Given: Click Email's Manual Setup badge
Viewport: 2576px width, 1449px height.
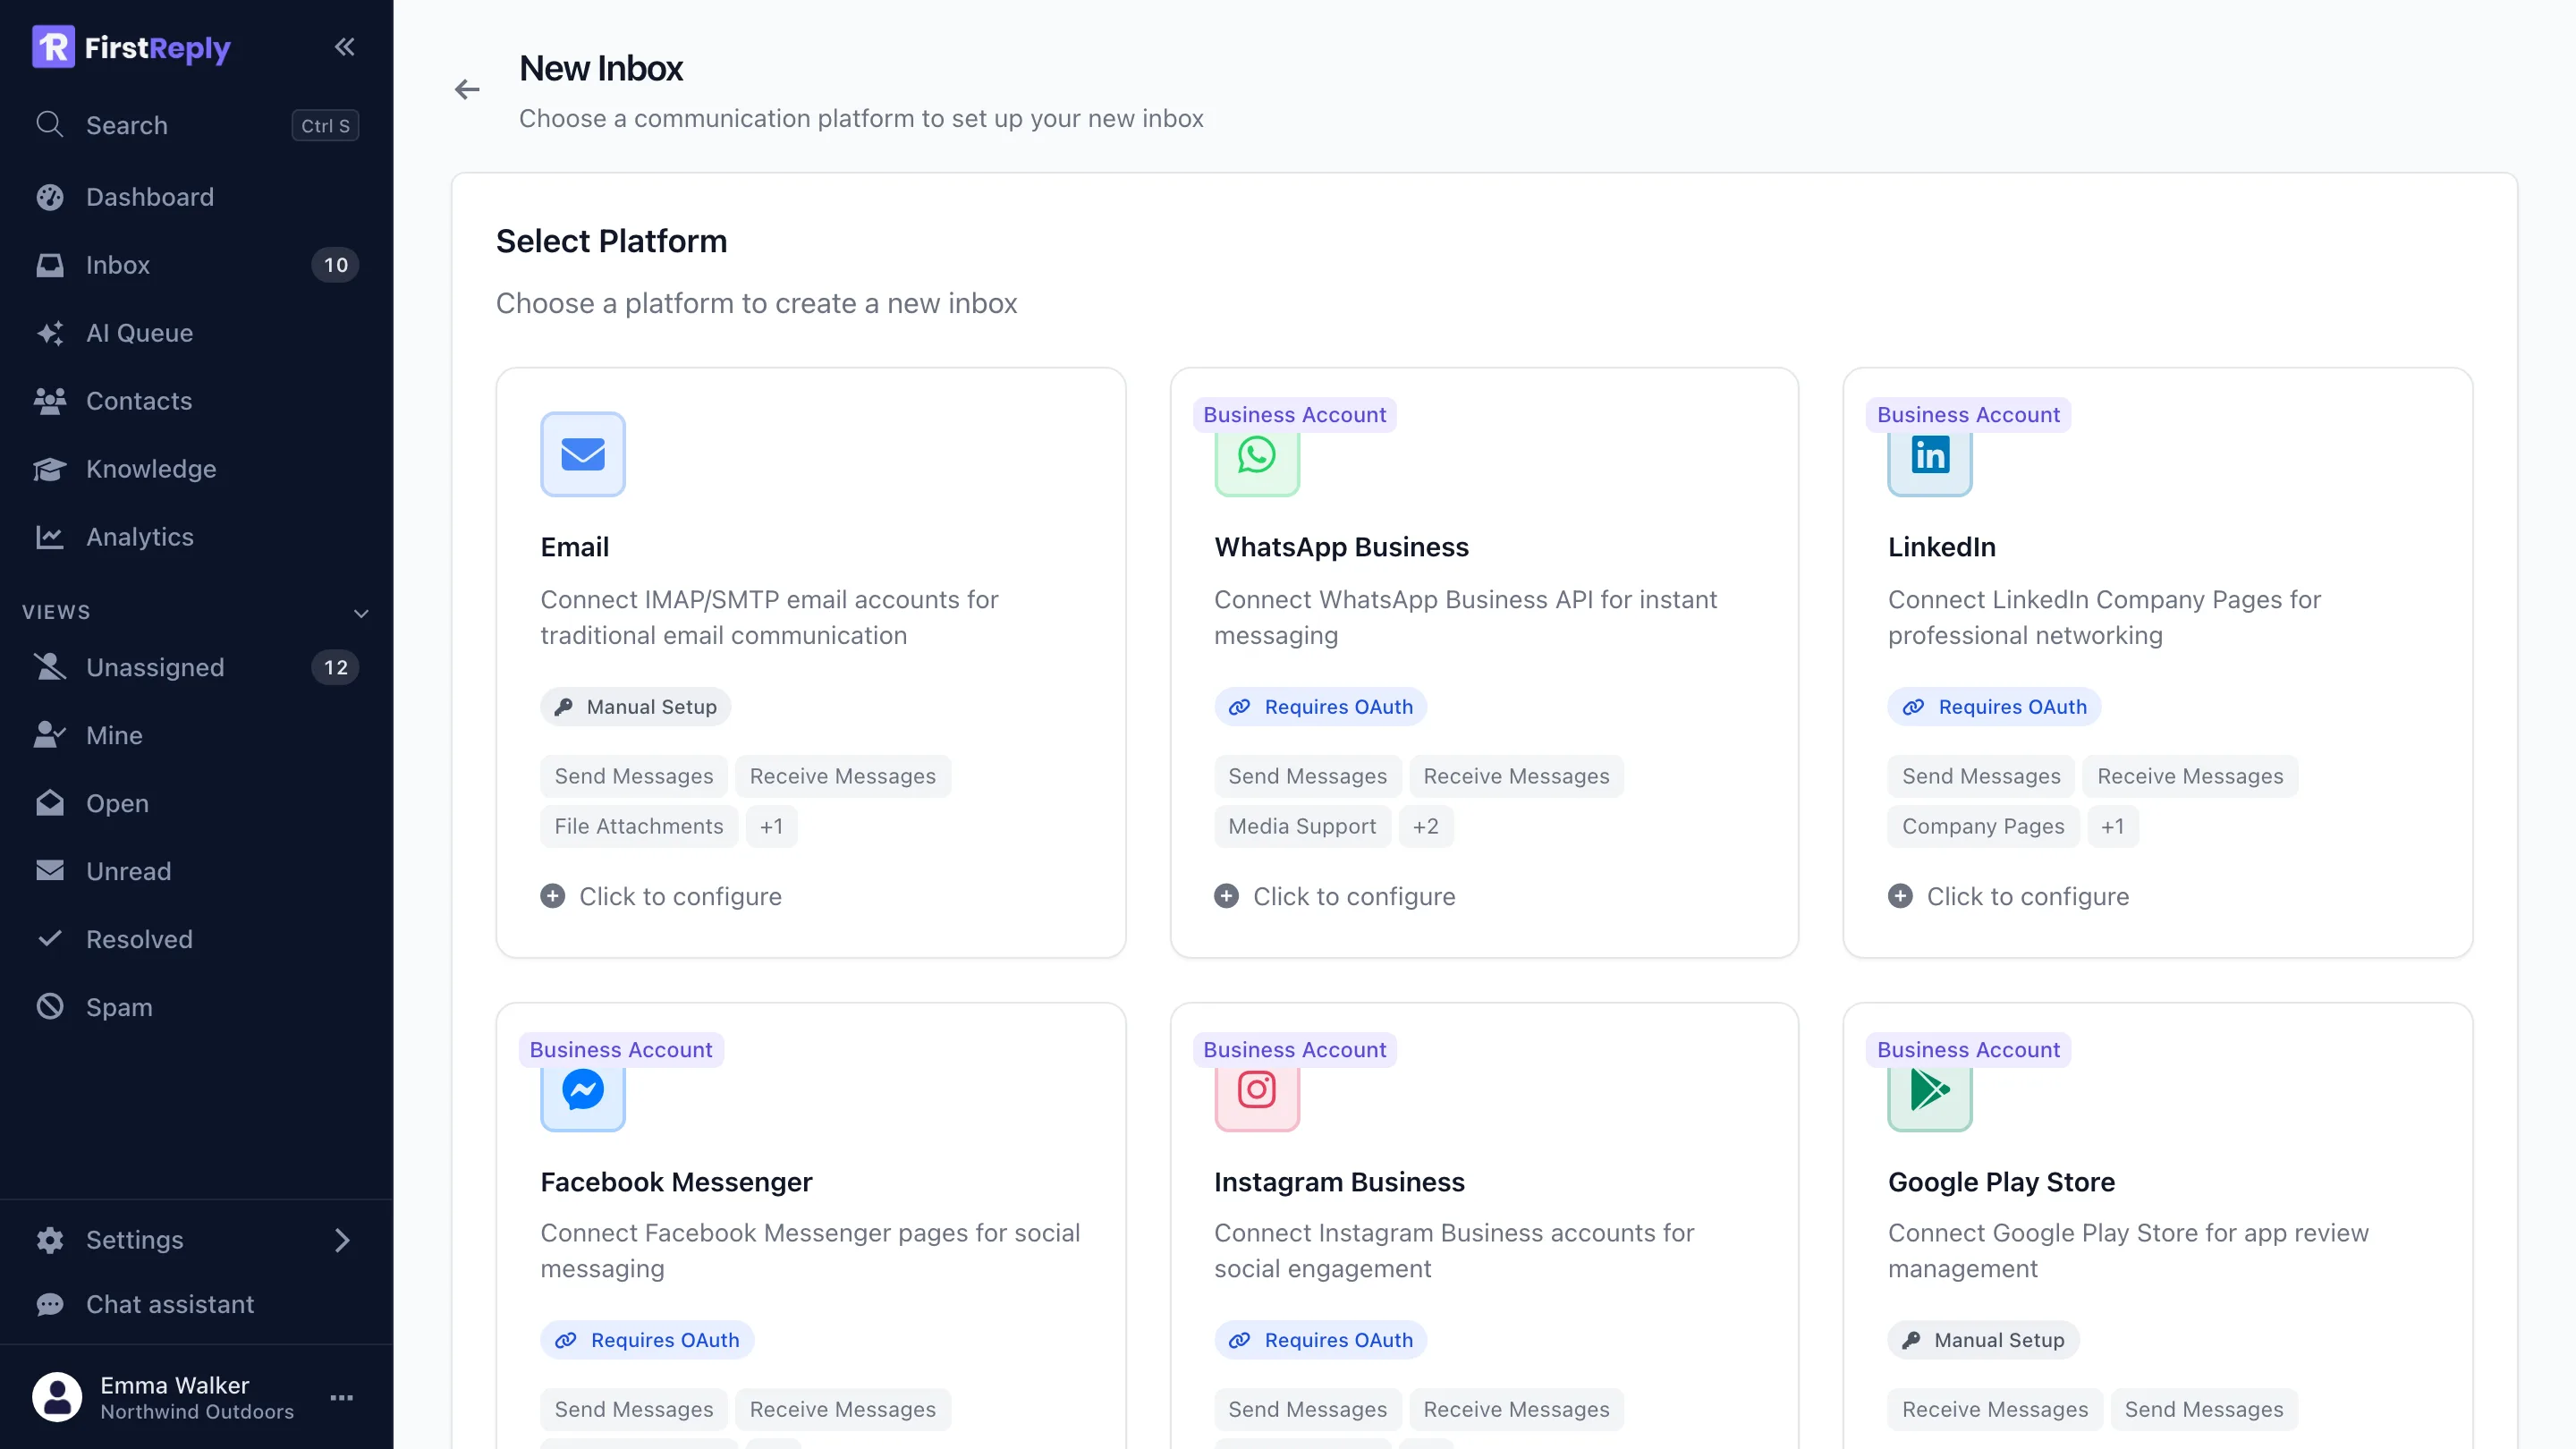Looking at the screenshot, I should (636, 707).
